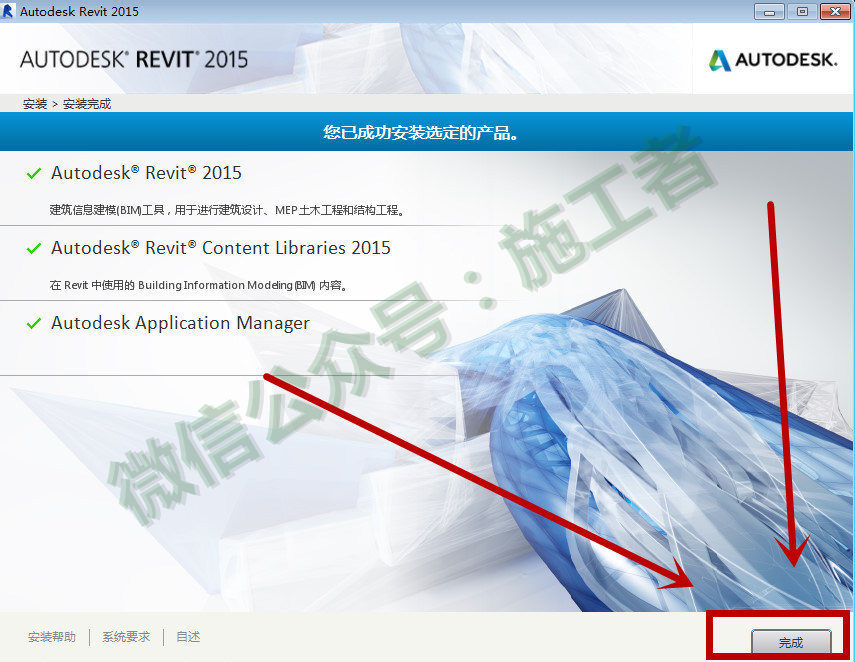
Task: Click the Autodesk logo at top right
Action: [773, 60]
